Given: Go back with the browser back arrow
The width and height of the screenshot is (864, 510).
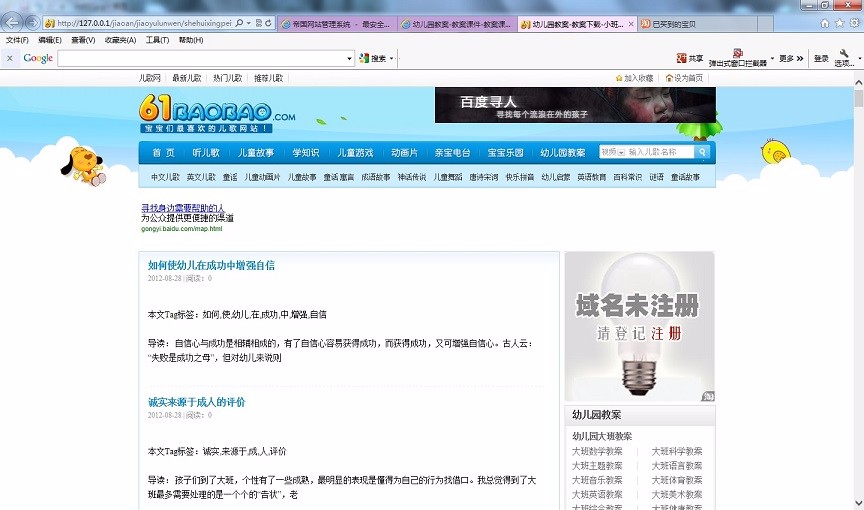Looking at the screenshot, I should [13, 23].
